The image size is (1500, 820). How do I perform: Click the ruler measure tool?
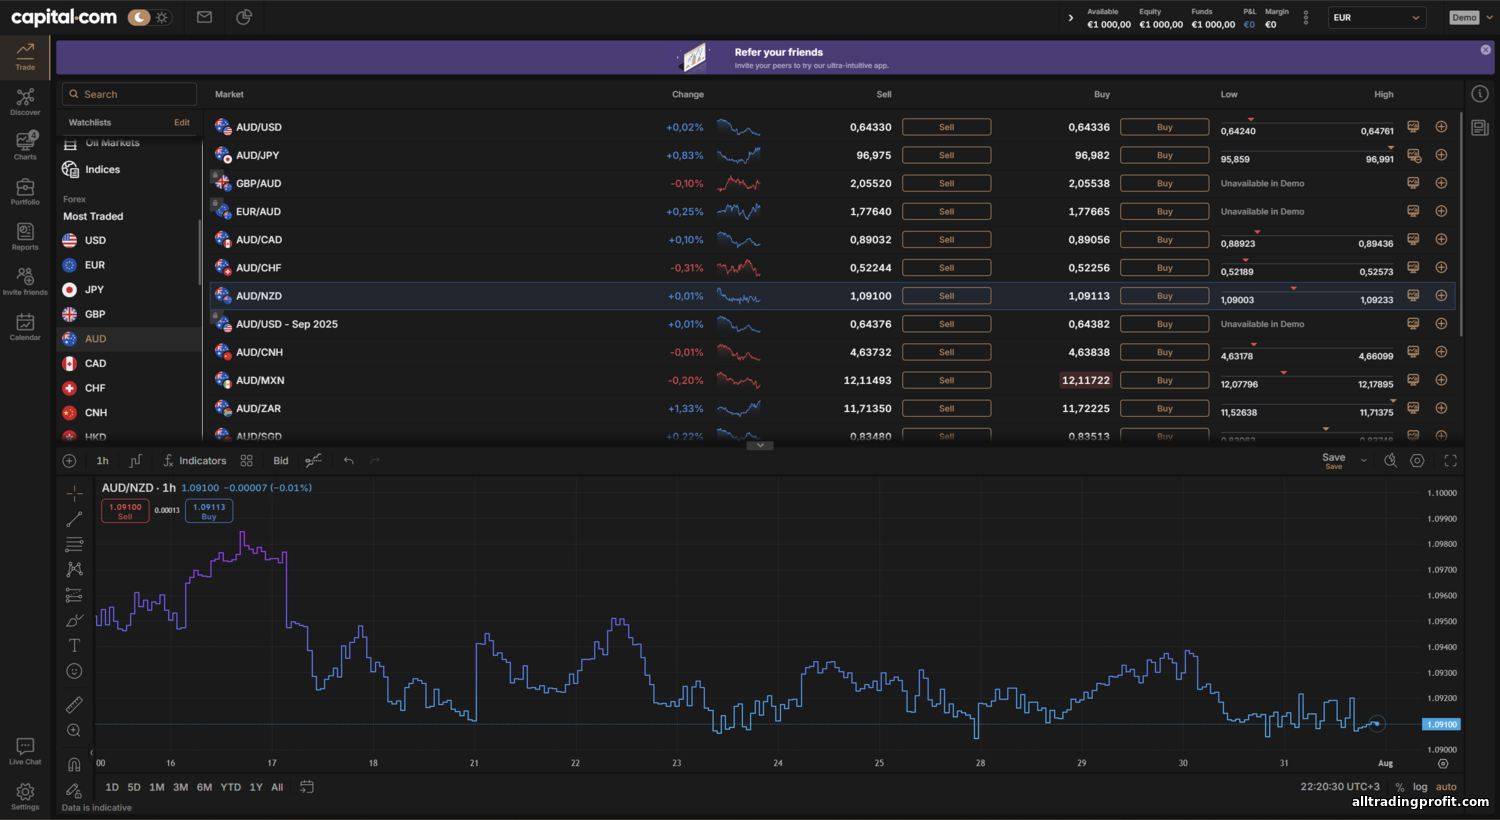pos(74,705)
